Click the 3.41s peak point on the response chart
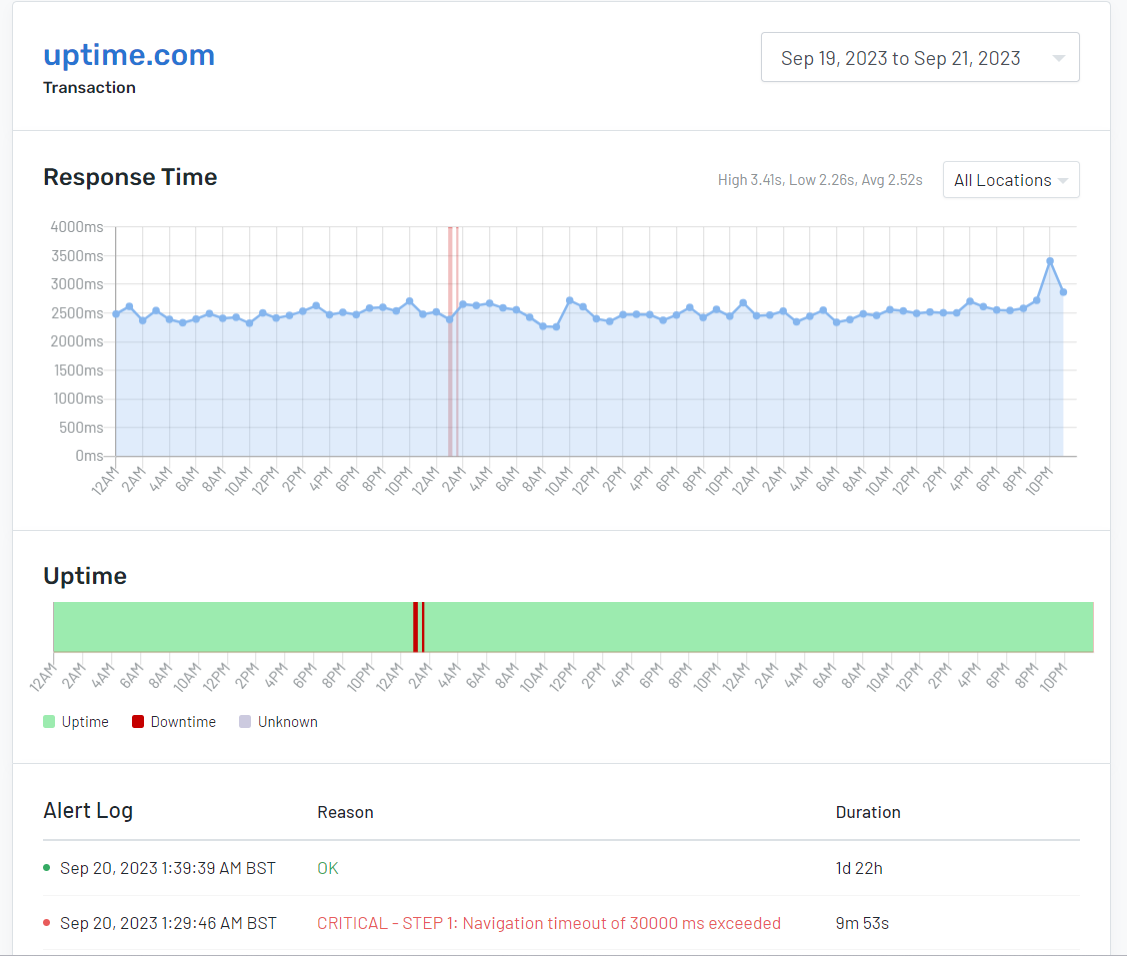Image resolution: width=1127 pixels, height=956 pixels. pyautogui.click(x=1051, y=259)
